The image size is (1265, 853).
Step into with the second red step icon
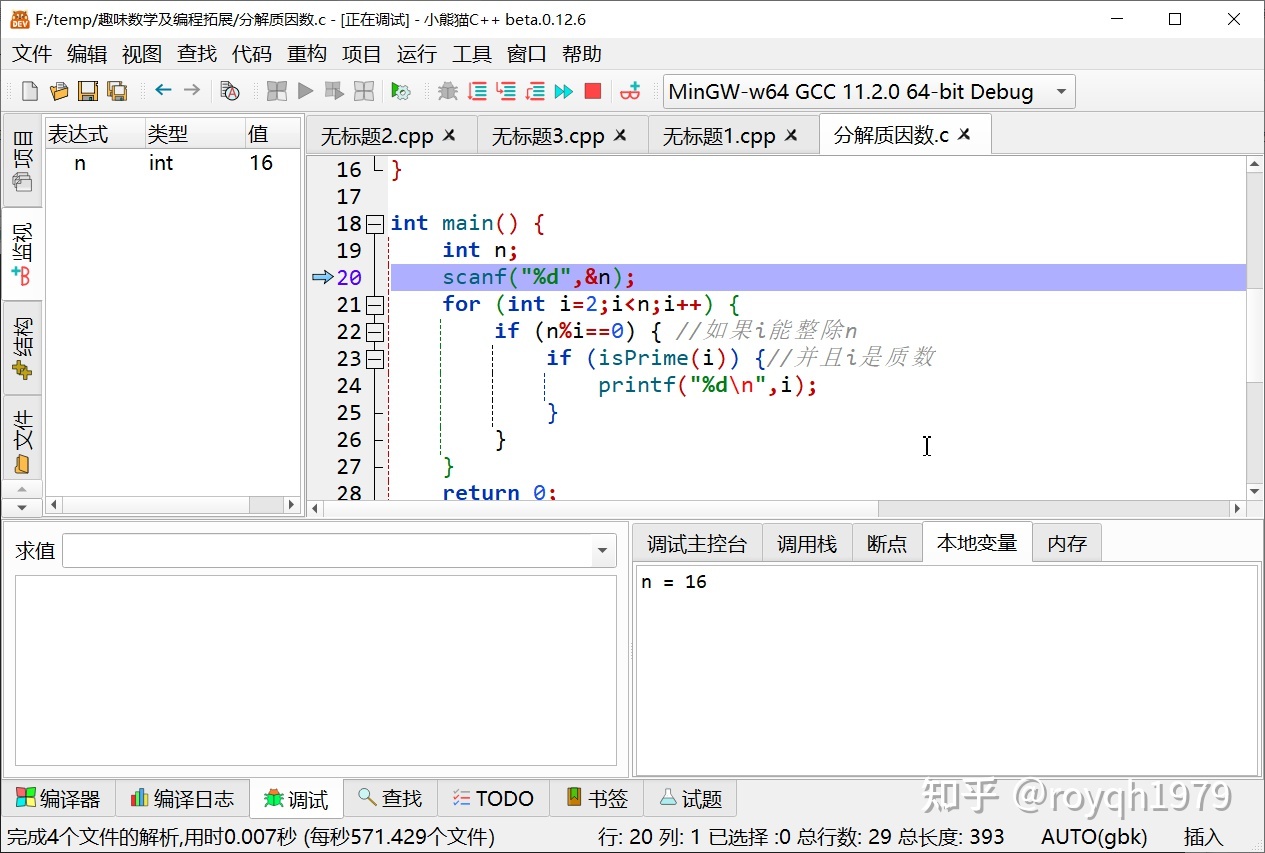click(x=506, y=92)
